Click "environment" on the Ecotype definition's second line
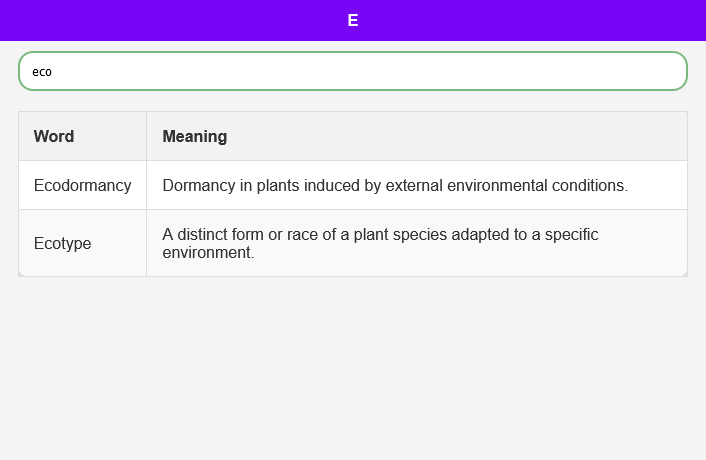The height and width of the screenshot is (460, 706). pyautogui.click(x=206, y=253)
